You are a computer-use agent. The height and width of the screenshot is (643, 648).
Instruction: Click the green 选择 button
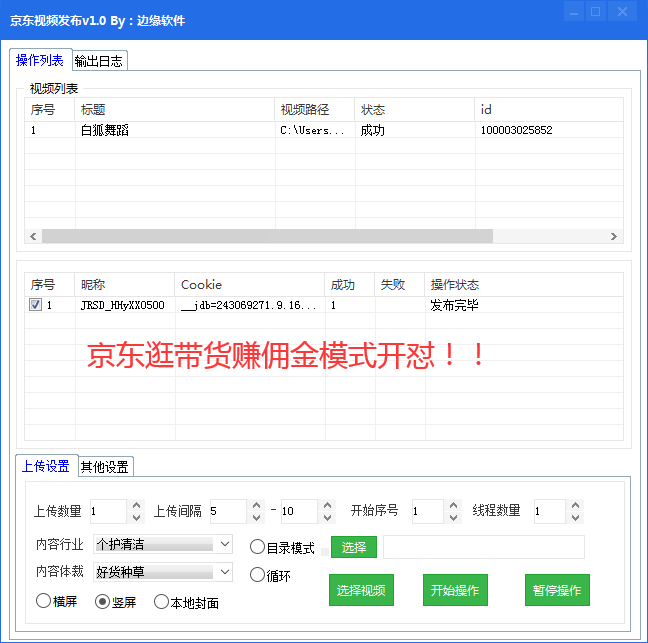(354, 547)
